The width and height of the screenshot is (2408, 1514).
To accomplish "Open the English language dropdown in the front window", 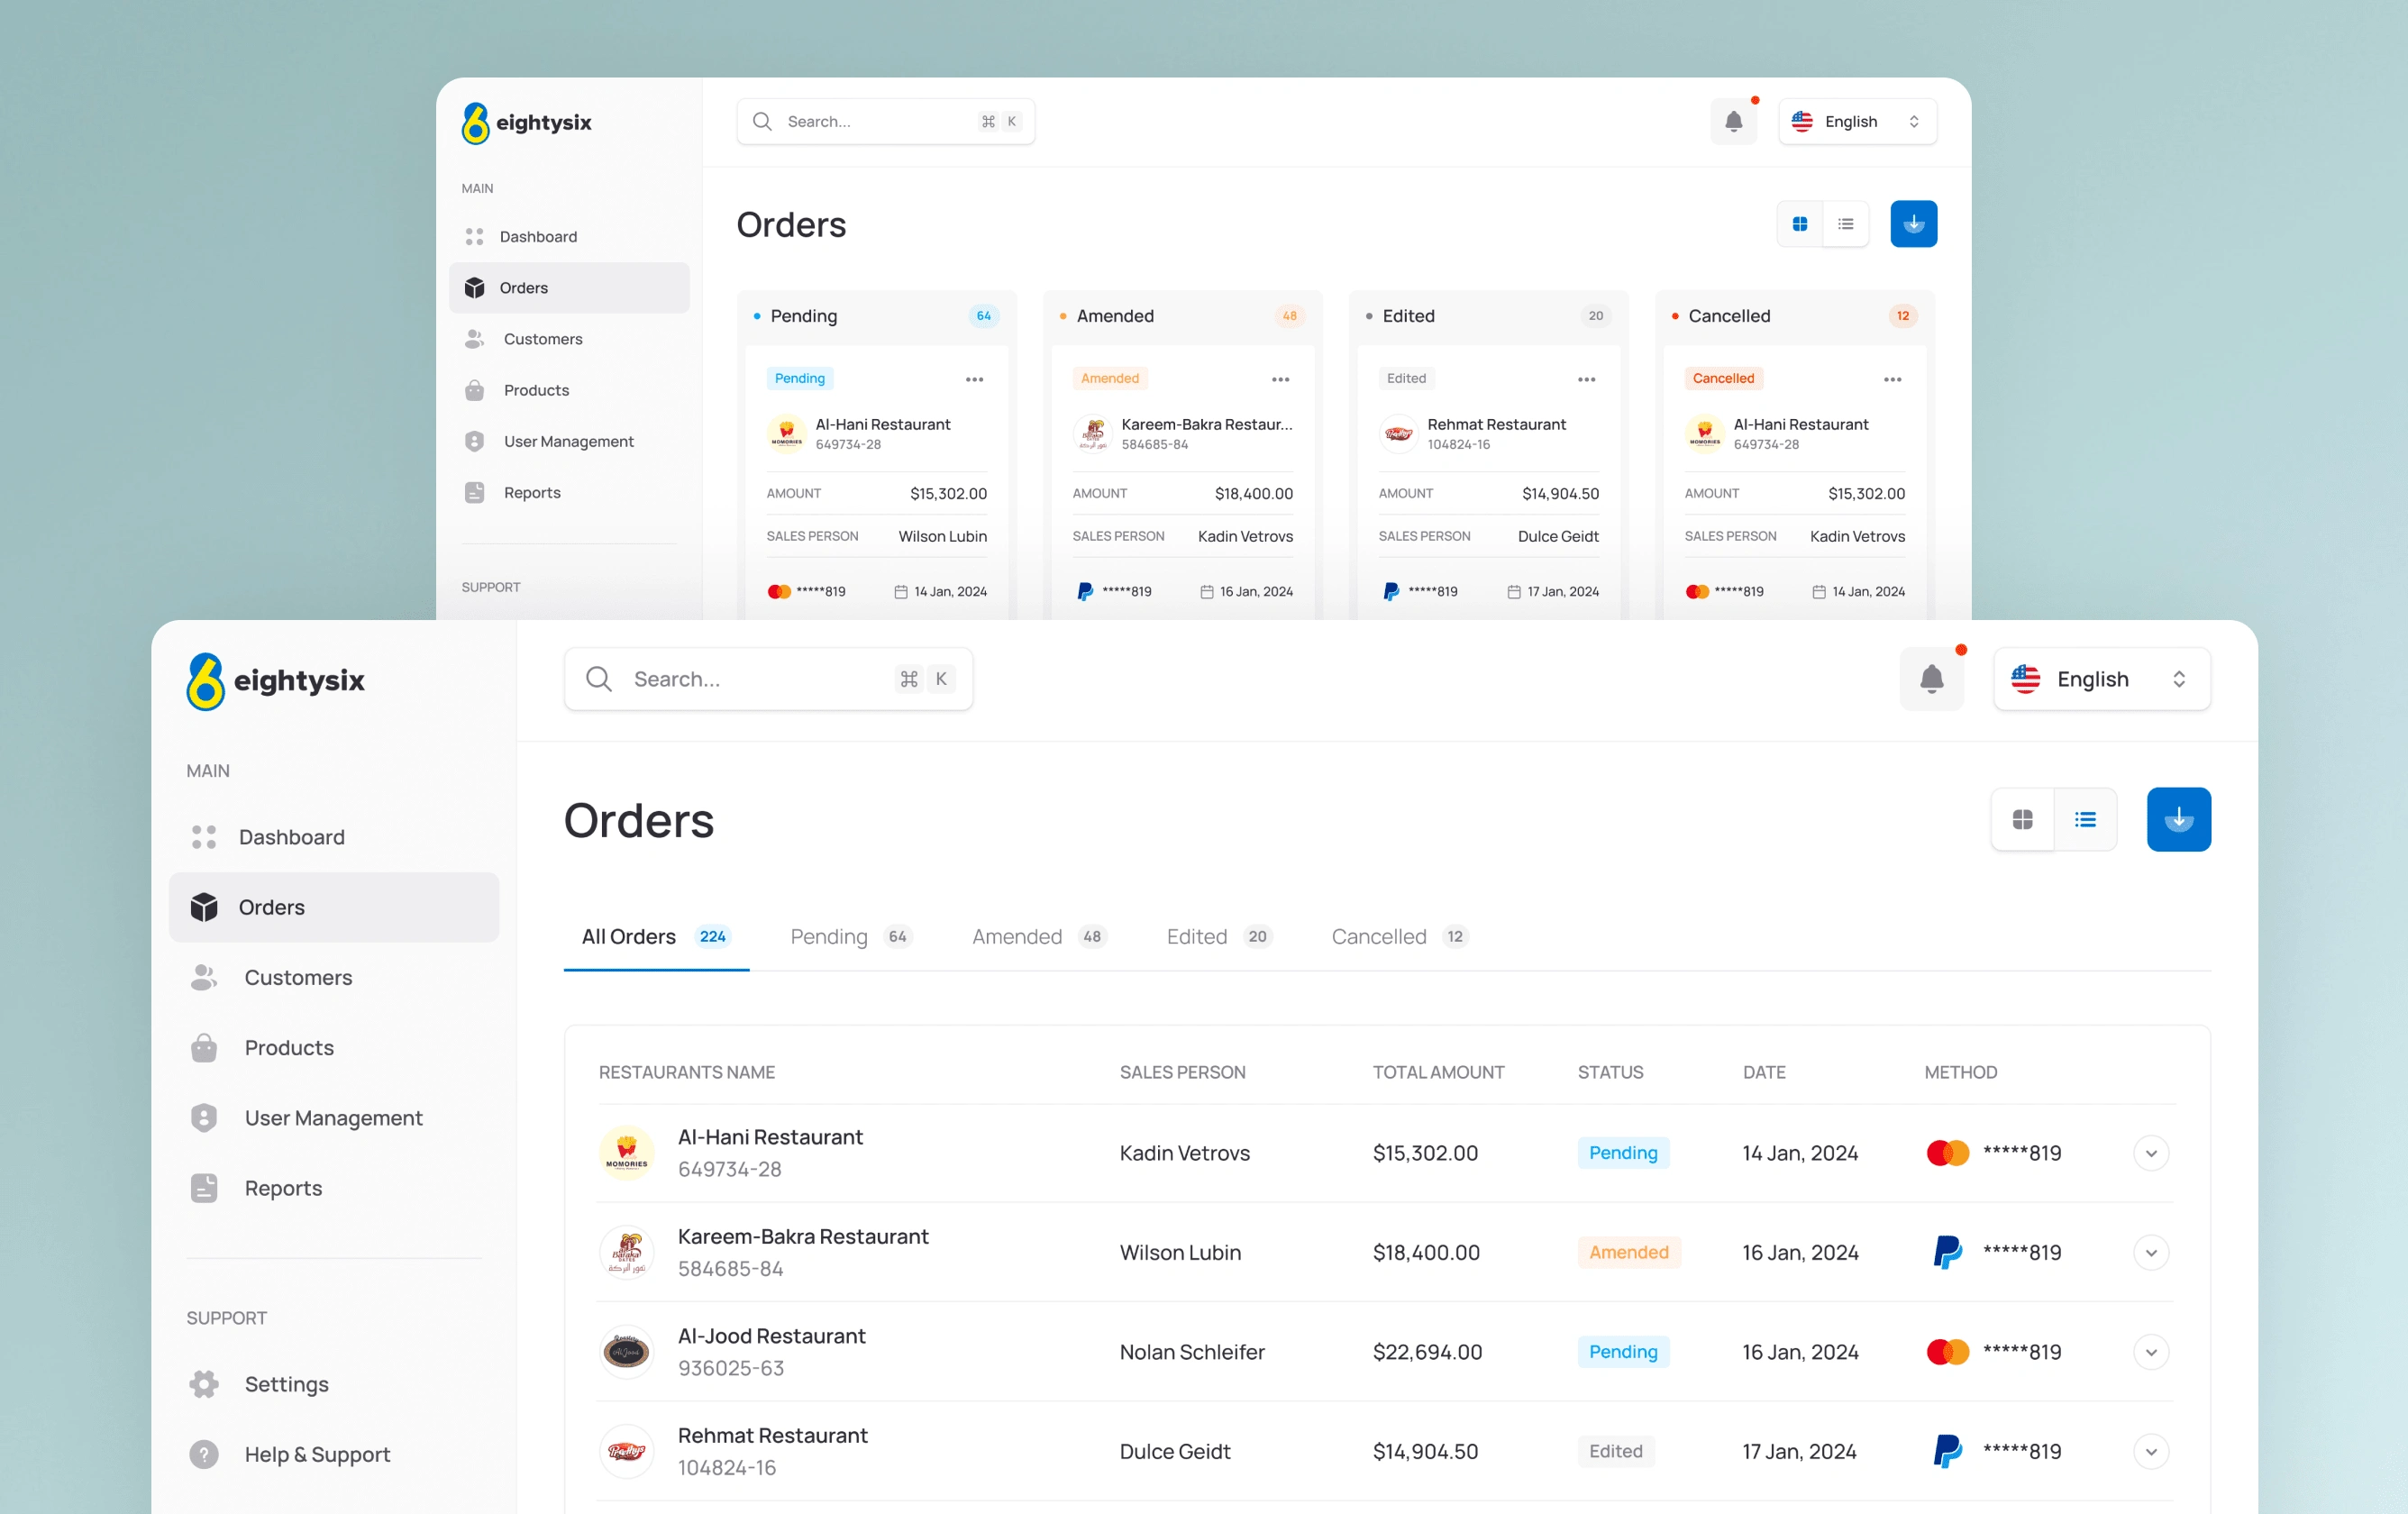I will (2101, 679).
